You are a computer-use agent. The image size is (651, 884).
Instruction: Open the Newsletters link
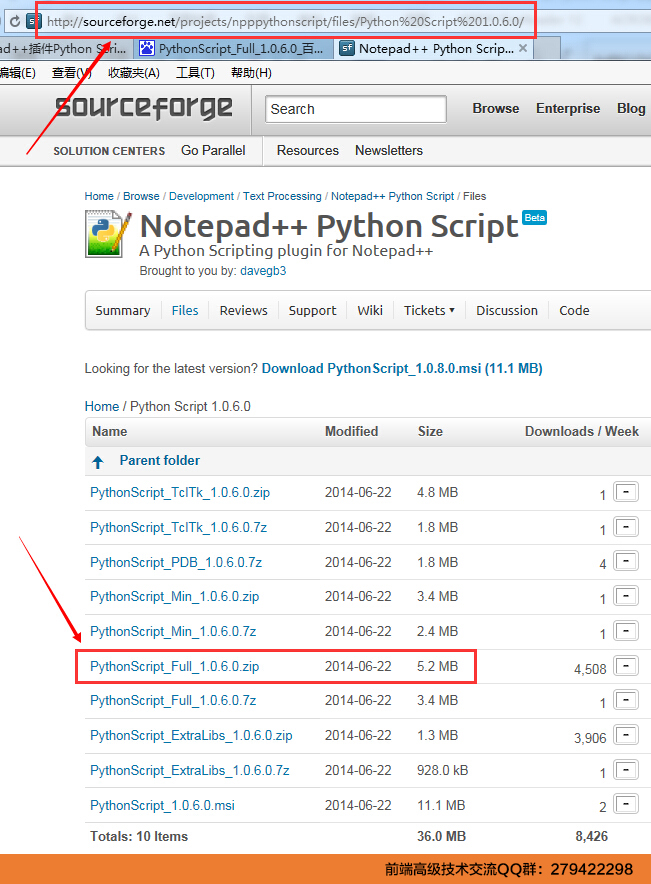(x=389, y=151)
